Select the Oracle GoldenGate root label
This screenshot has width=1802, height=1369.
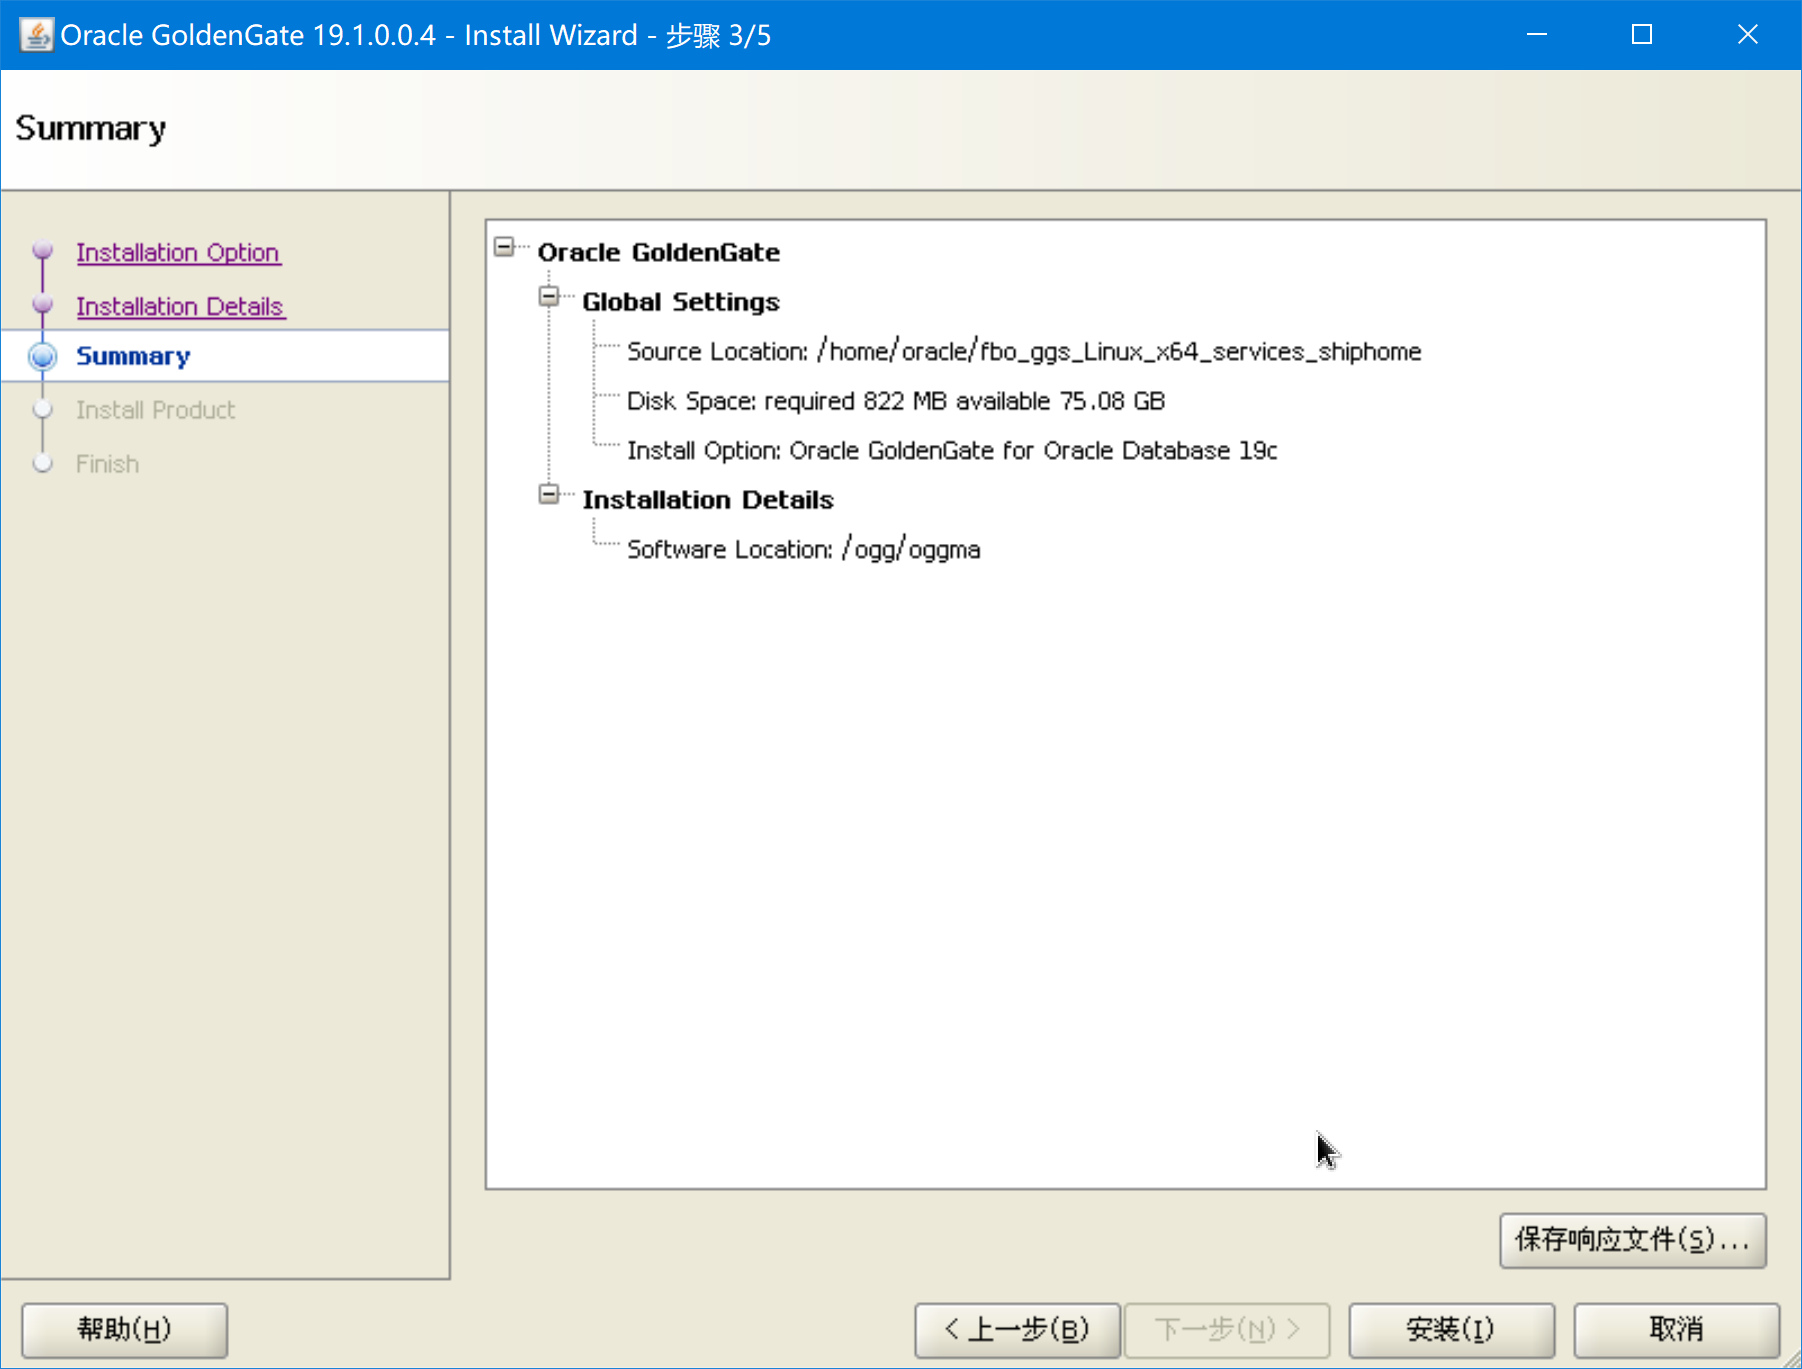(x=659, y=253)
